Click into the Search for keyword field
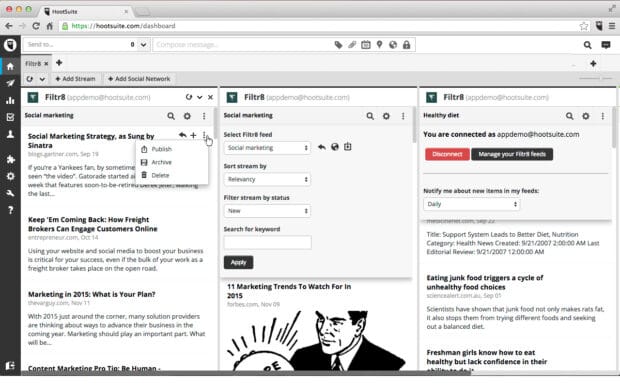620x388 pixels. tap(267, 242)
